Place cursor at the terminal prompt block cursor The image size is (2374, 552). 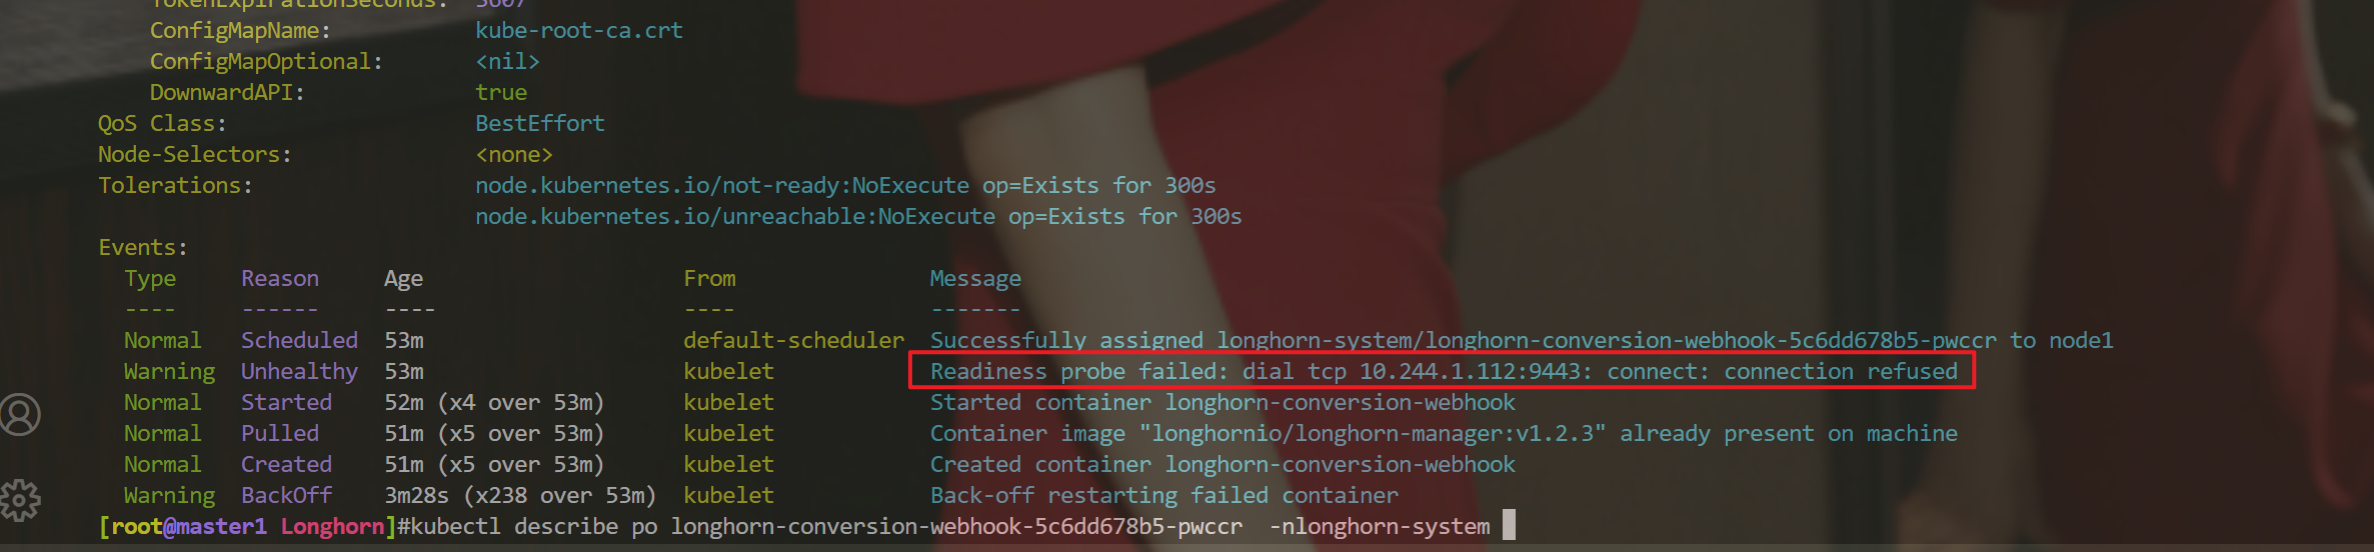point(1509,525)
